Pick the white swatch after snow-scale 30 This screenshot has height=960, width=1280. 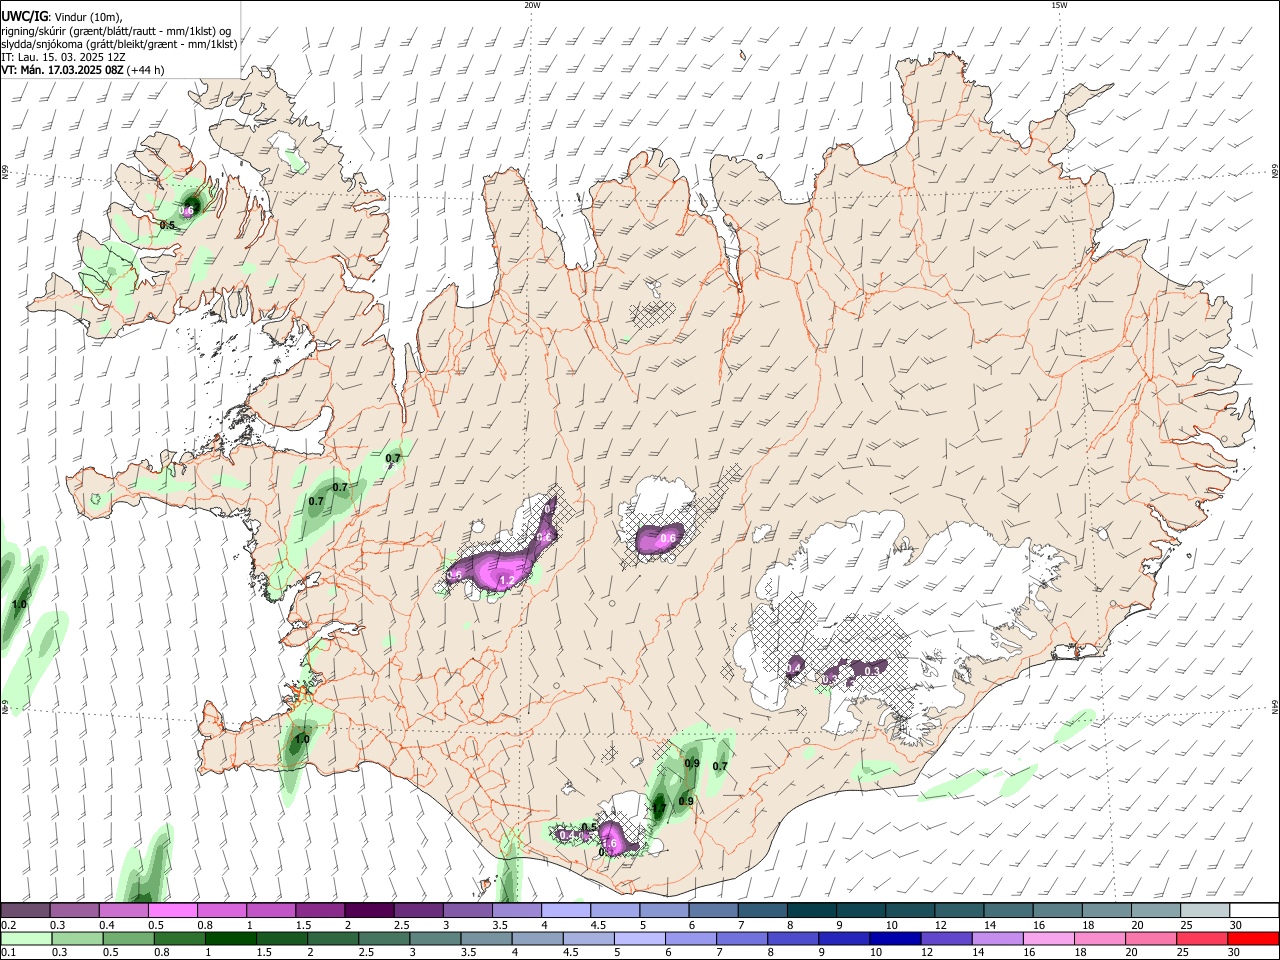click(x=1254, y=910)
